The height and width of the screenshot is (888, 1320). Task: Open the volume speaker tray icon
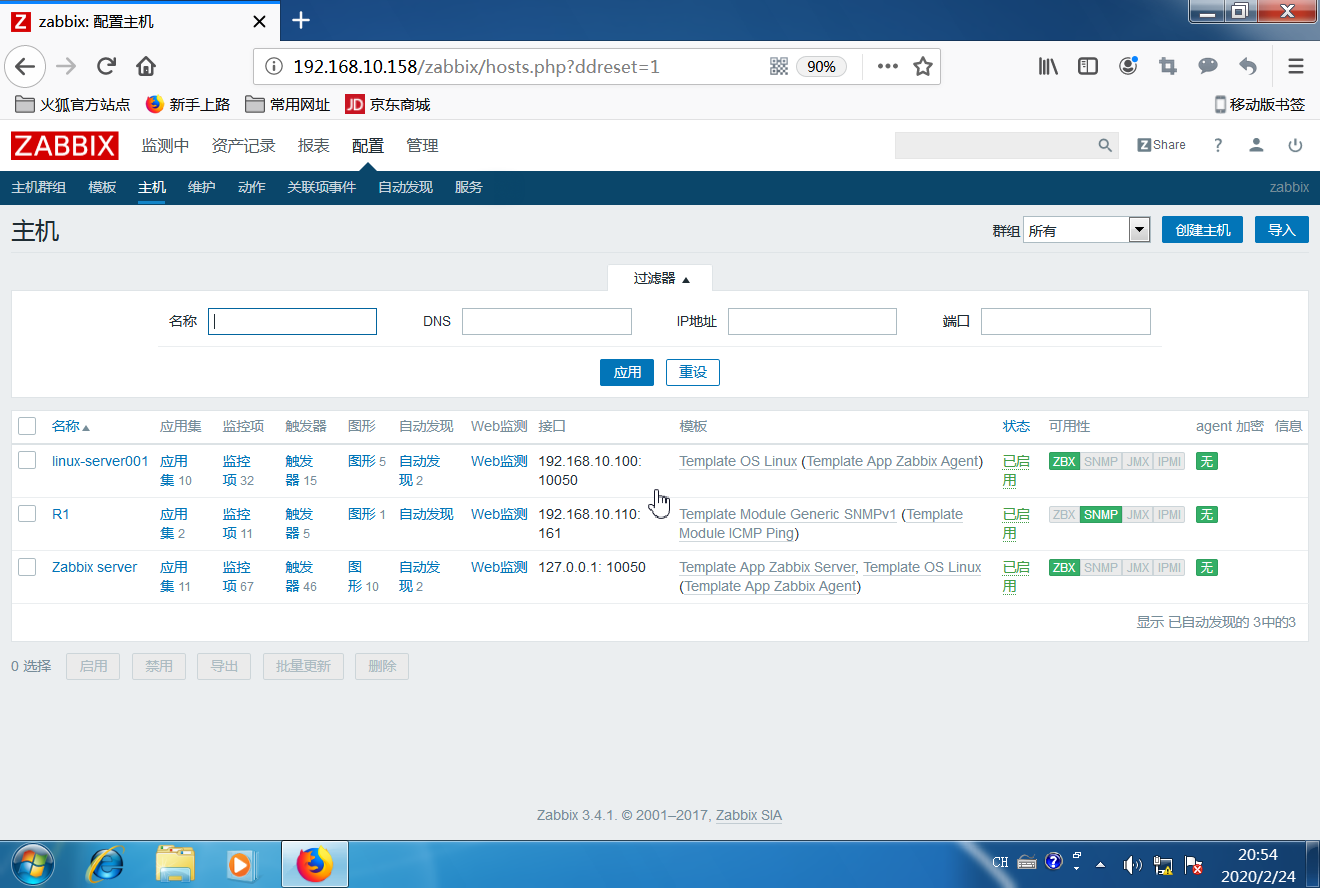[x=1132, y=864]
